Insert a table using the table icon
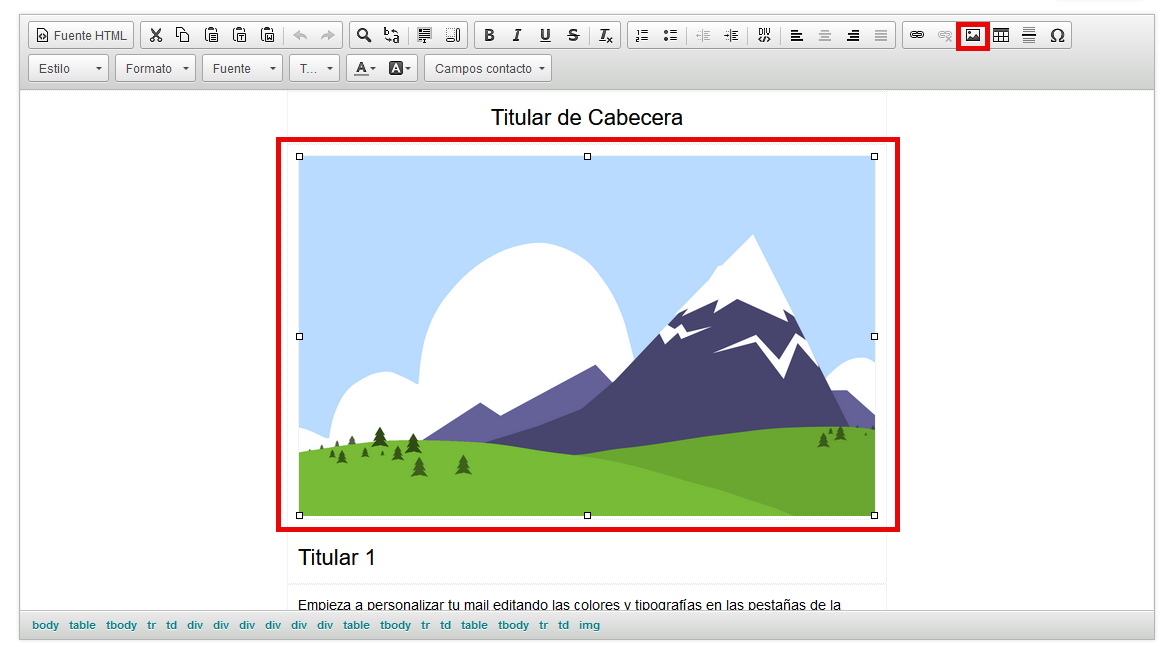 click(x=1001, y=36)
